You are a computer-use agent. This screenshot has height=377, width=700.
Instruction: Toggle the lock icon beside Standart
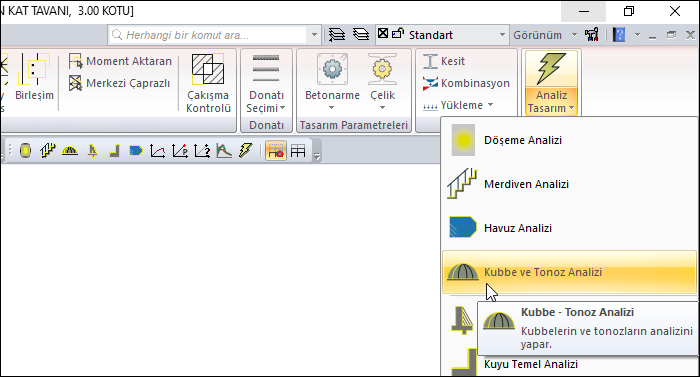(397, 34)
